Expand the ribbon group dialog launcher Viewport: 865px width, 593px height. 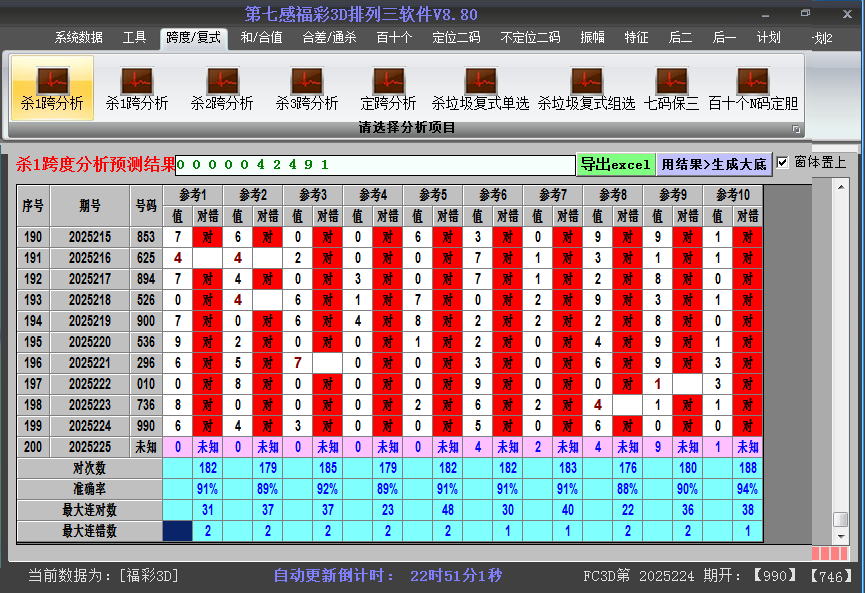[796, 129]
